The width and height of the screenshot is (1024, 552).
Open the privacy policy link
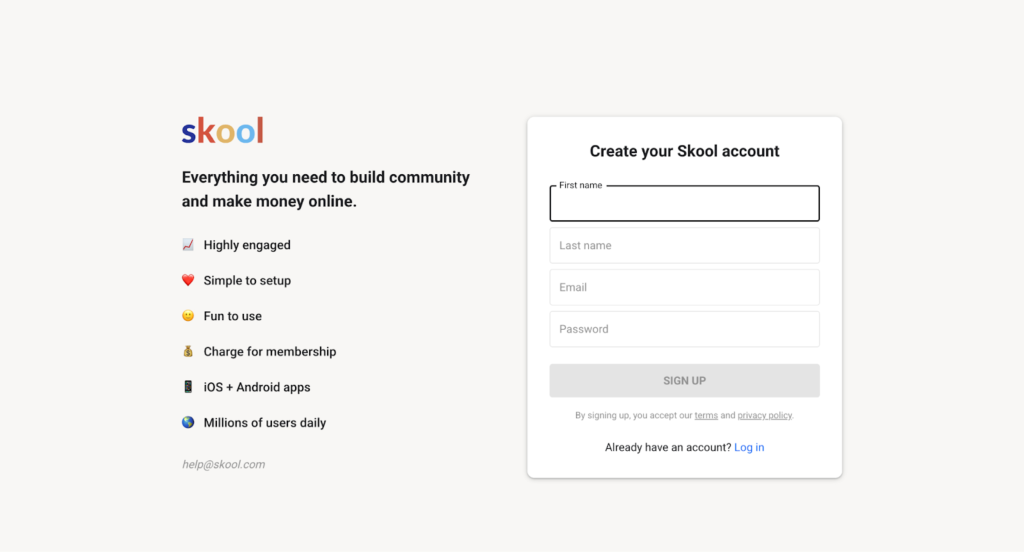[x=764, y=415]
